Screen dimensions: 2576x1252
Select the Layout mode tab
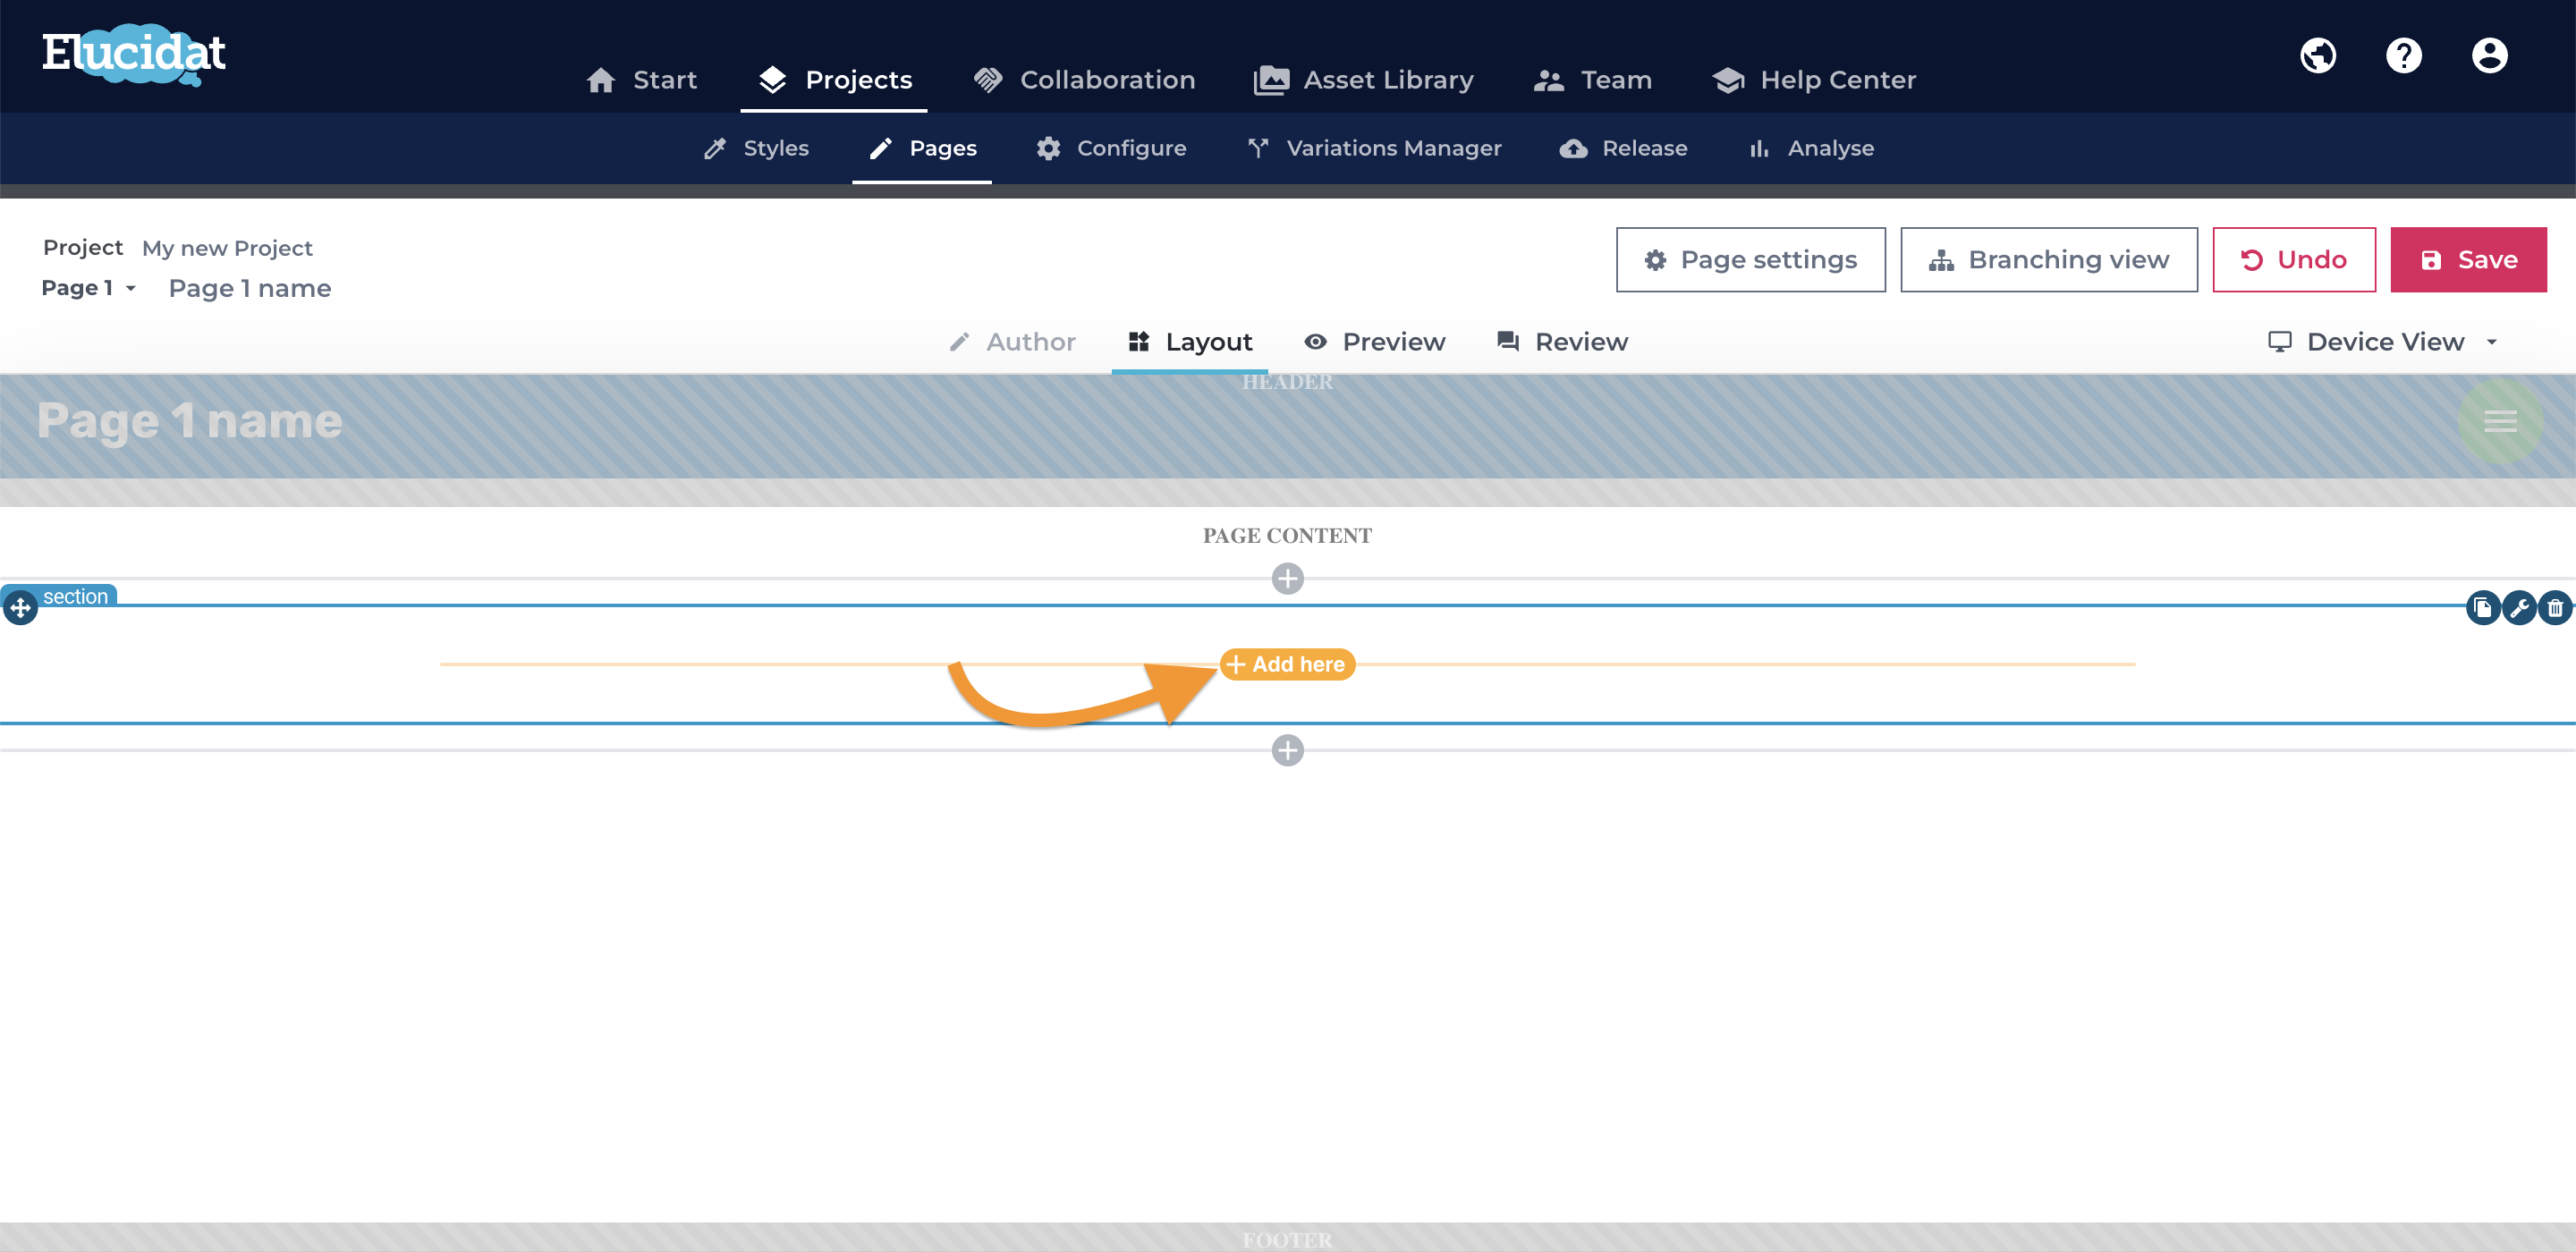click(1190, 342)
